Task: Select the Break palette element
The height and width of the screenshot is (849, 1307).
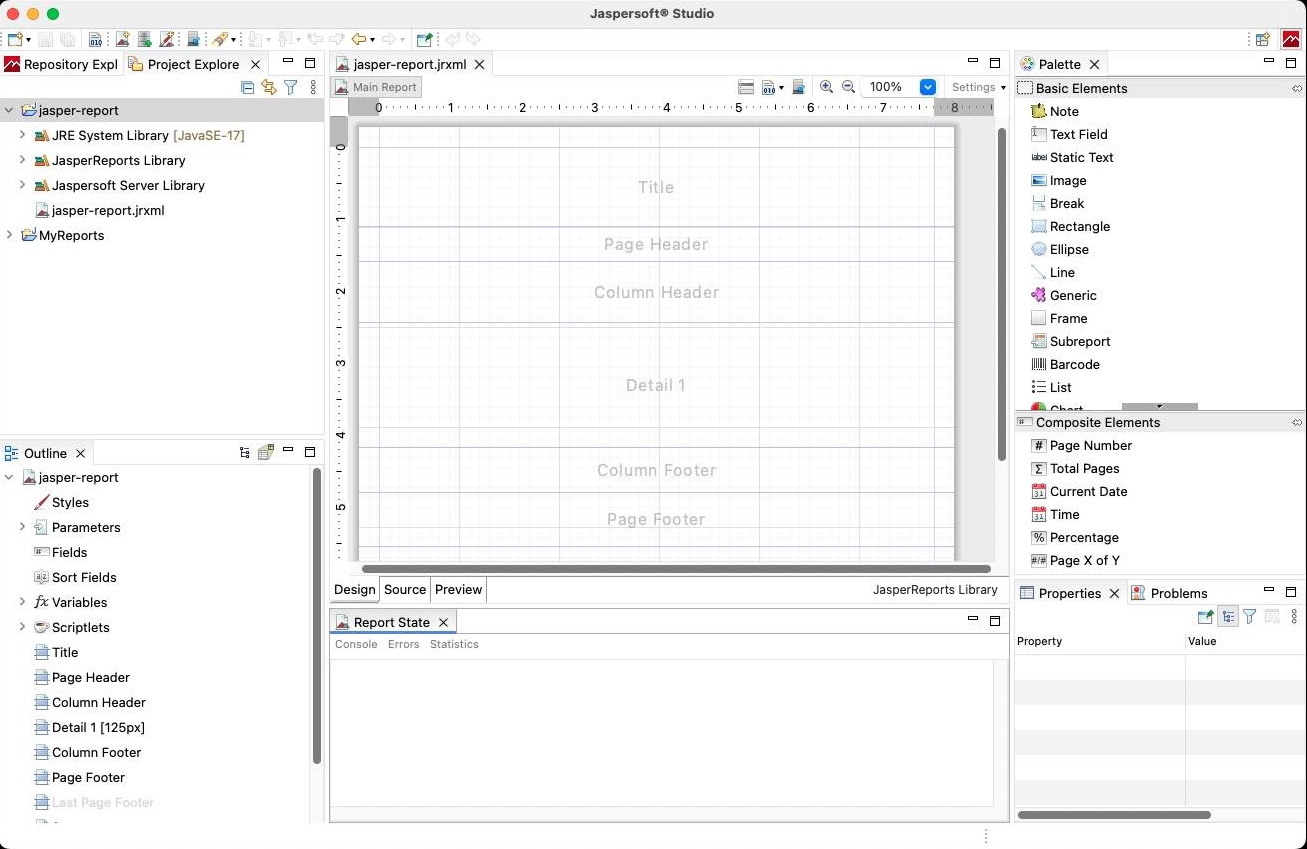Action: pos(1057,203)
